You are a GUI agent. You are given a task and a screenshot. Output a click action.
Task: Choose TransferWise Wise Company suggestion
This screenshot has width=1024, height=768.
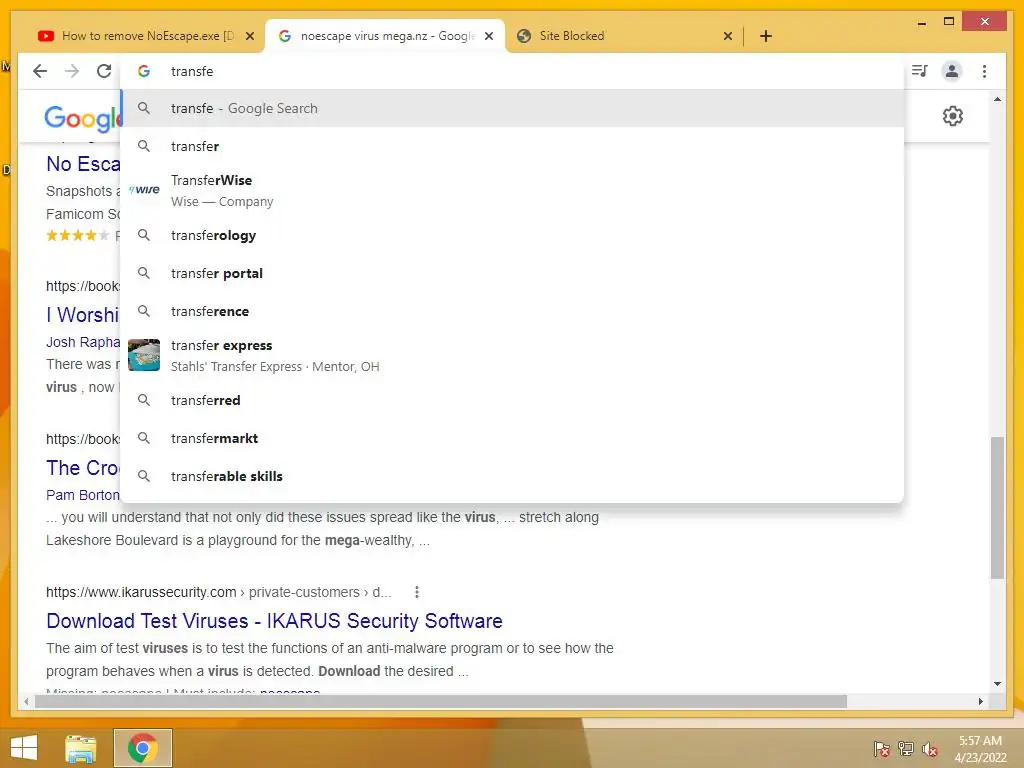(x=513, y=191)
